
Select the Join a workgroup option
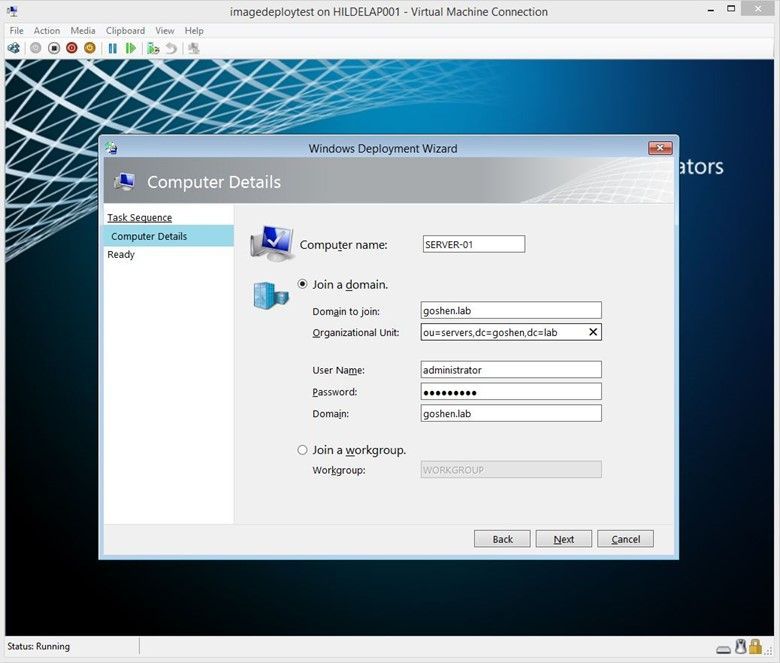pos(302,450)
